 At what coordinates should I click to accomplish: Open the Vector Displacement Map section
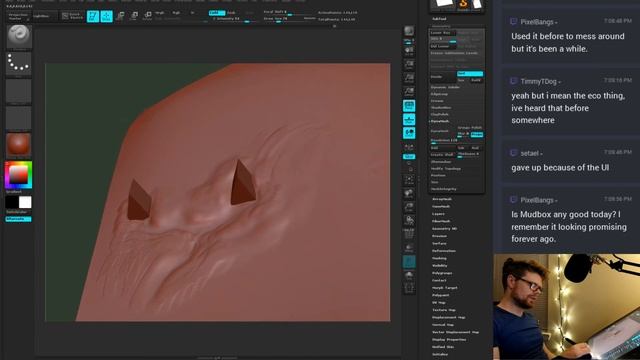pyautogui.click(x=456, y=332)
